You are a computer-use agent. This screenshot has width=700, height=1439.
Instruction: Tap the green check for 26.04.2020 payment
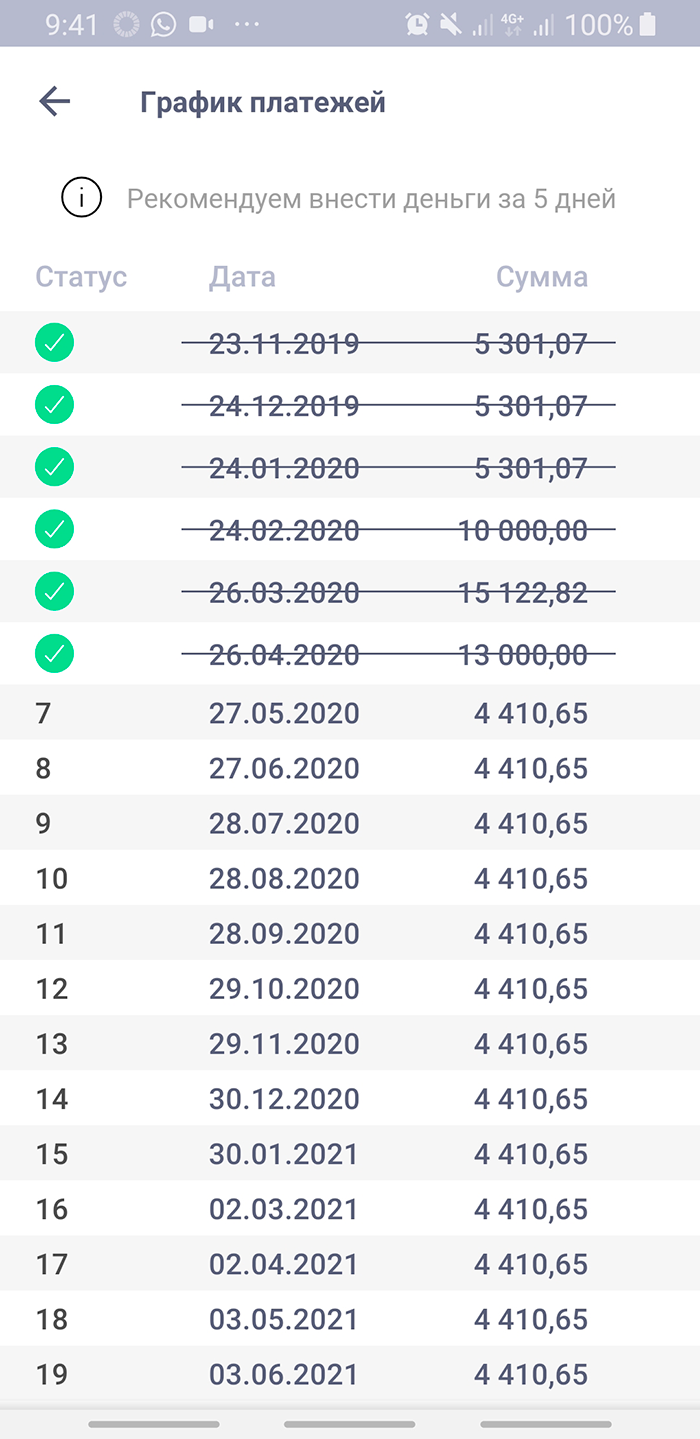54,654
